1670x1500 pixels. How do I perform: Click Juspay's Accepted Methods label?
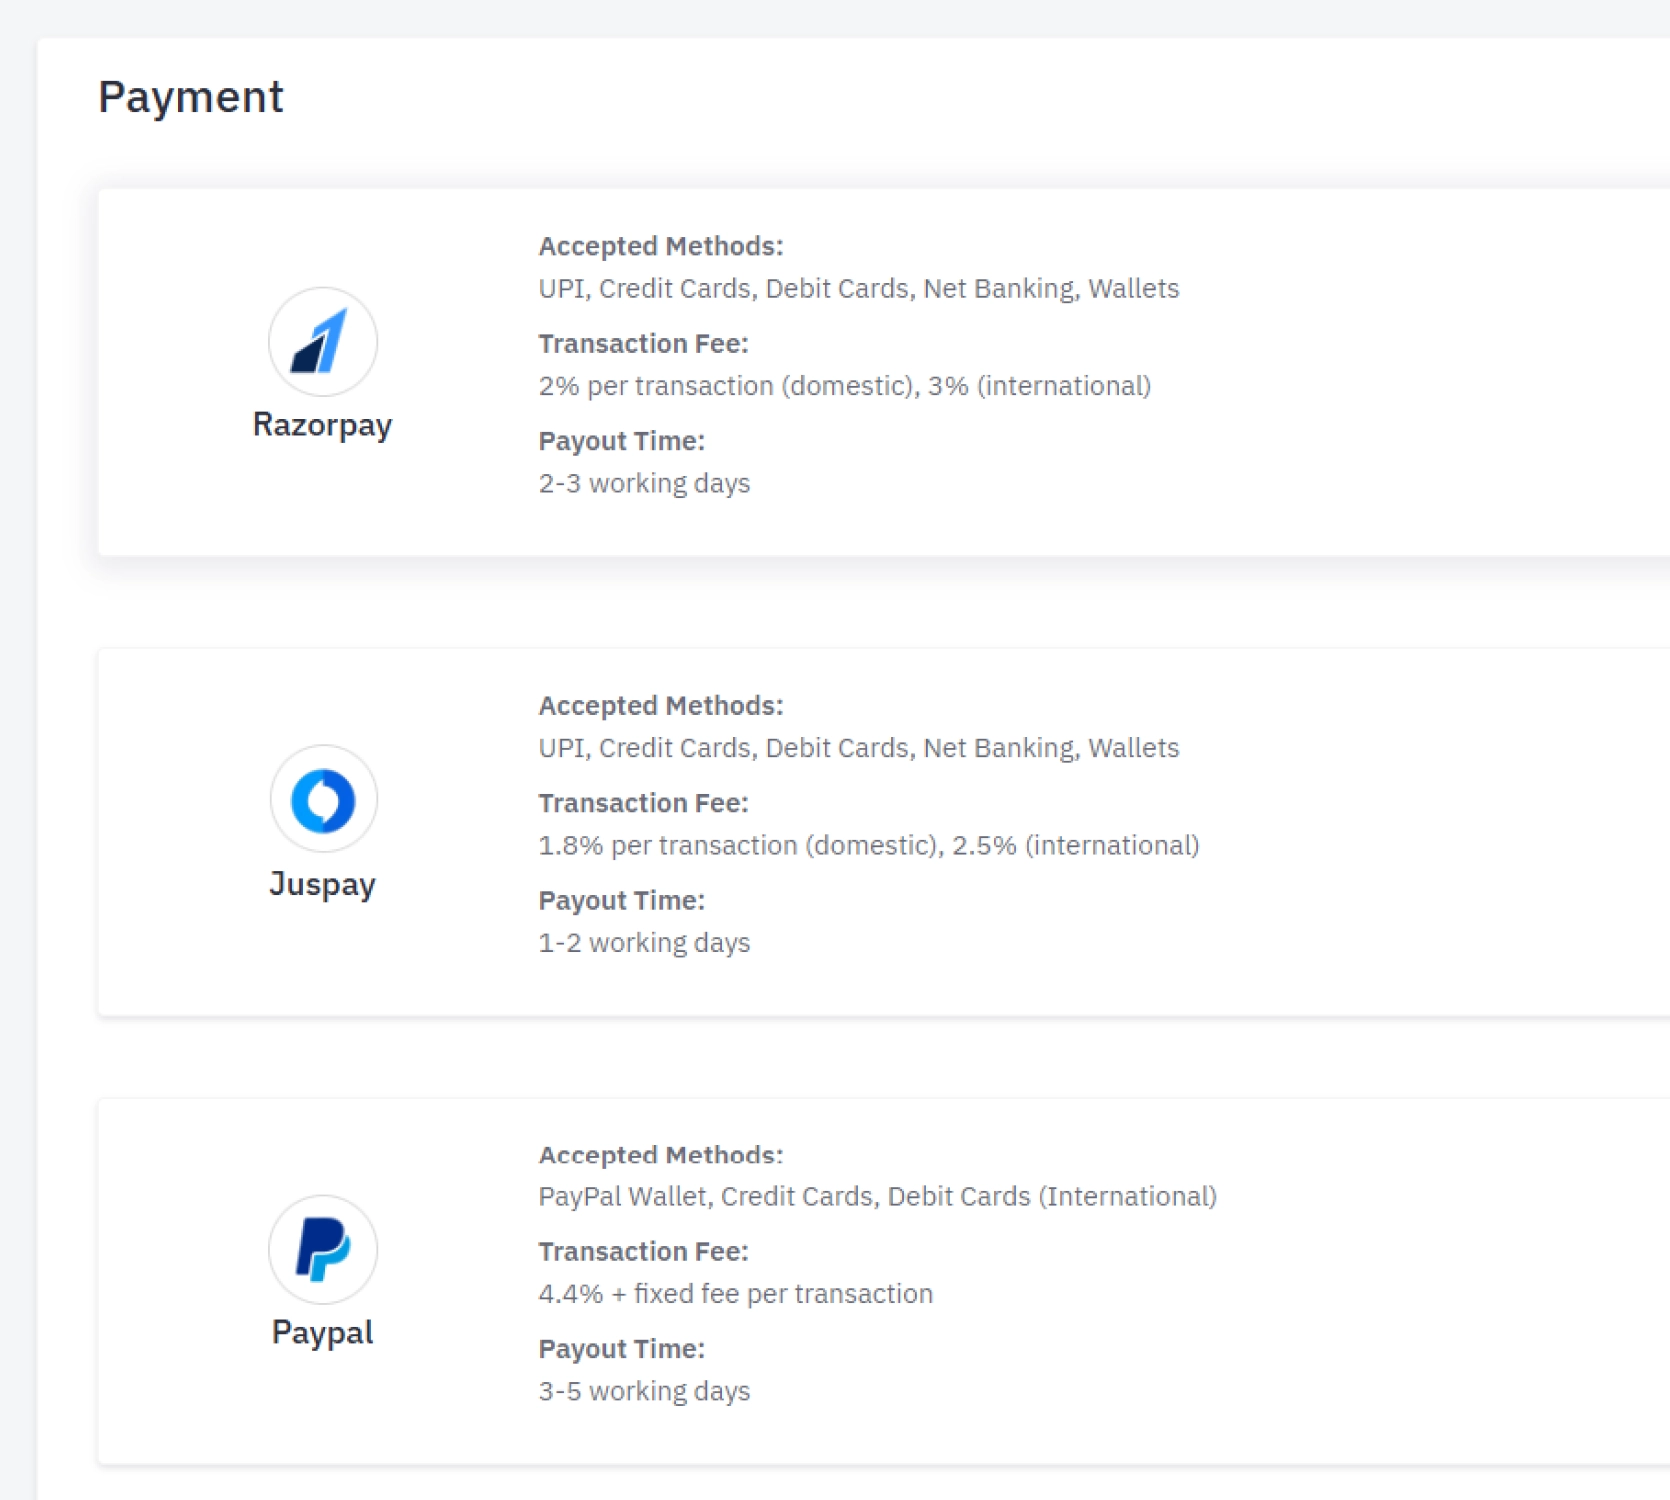tap(661, 706)
